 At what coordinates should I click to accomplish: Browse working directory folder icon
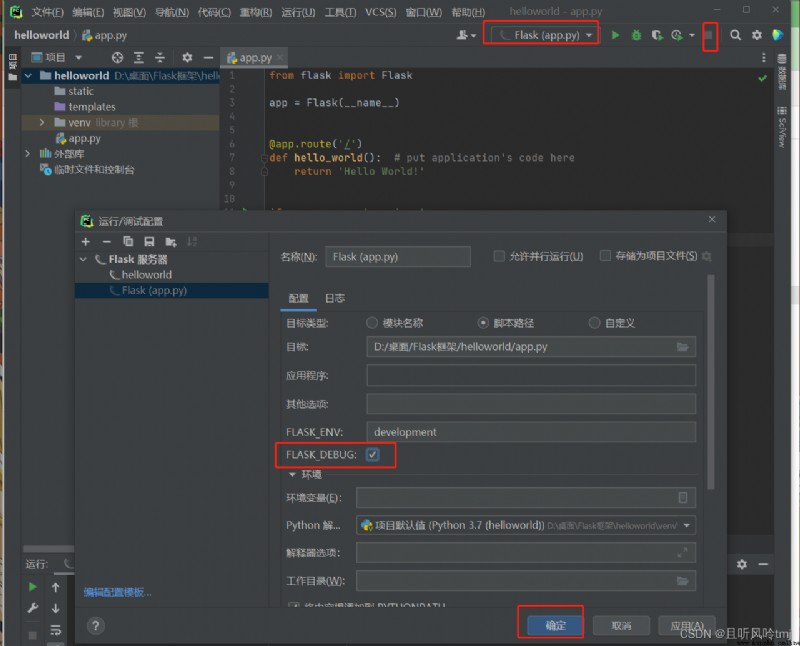682,581
